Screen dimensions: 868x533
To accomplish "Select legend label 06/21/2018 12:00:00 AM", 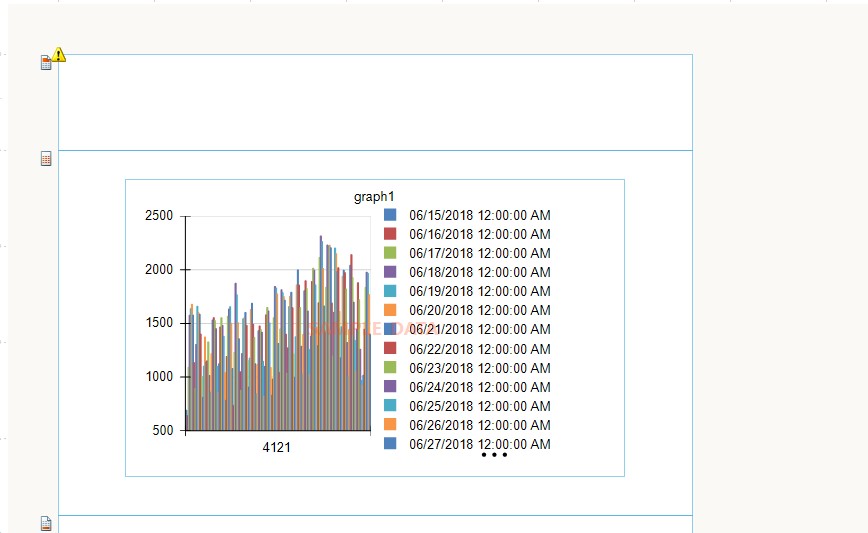I will [x=480, y=329].
